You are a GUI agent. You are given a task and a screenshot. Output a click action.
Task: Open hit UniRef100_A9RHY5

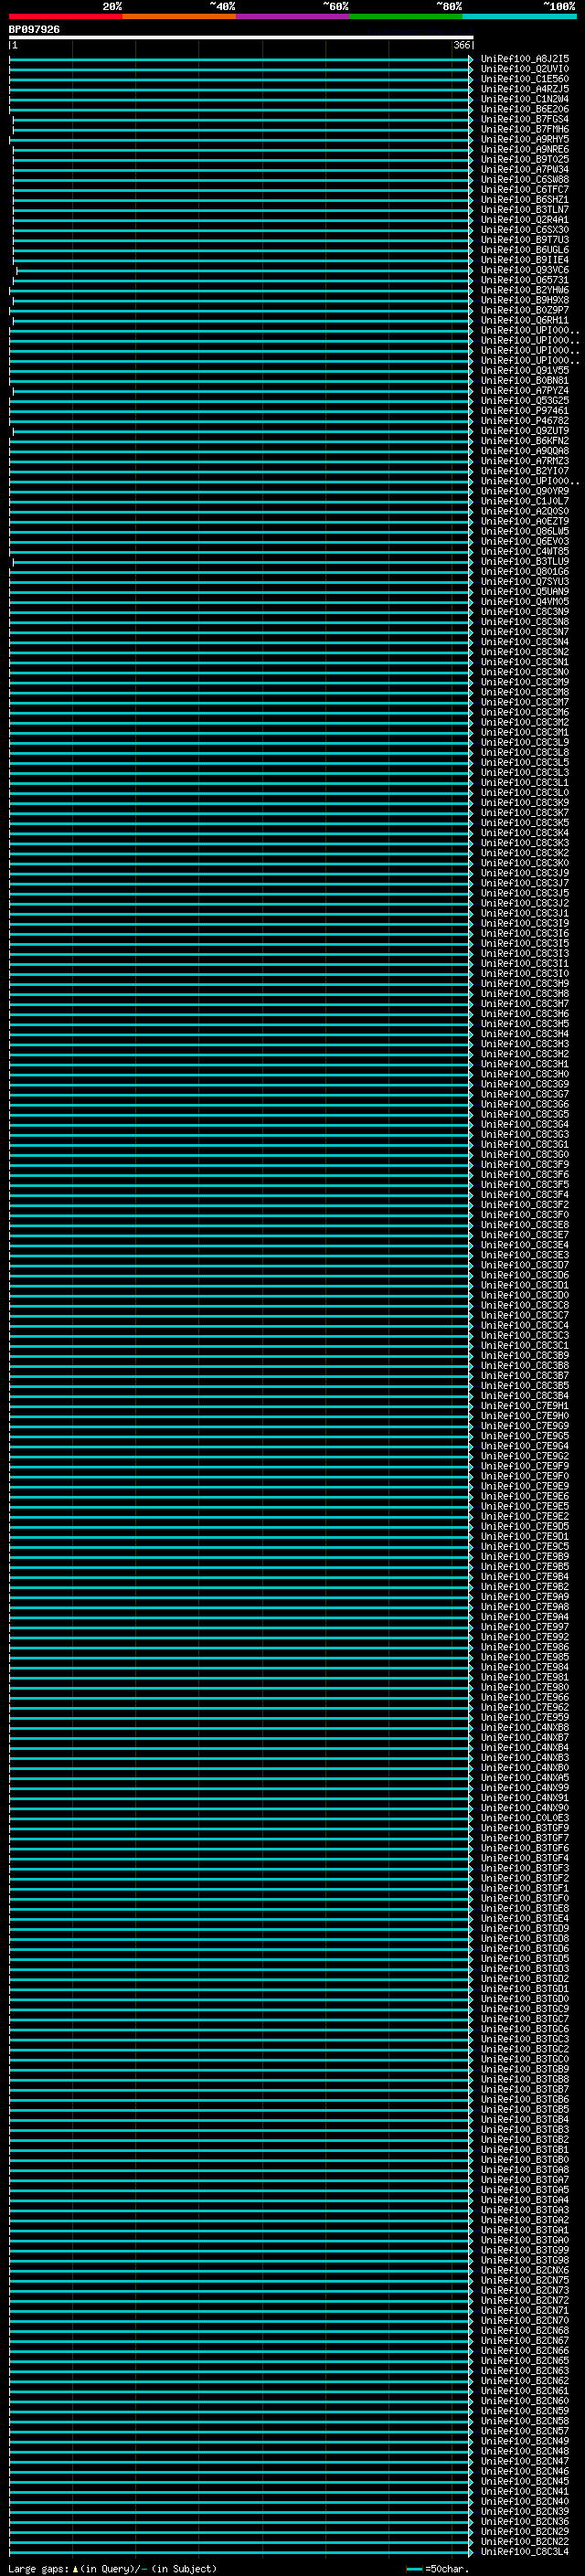(x=525, y=139)
